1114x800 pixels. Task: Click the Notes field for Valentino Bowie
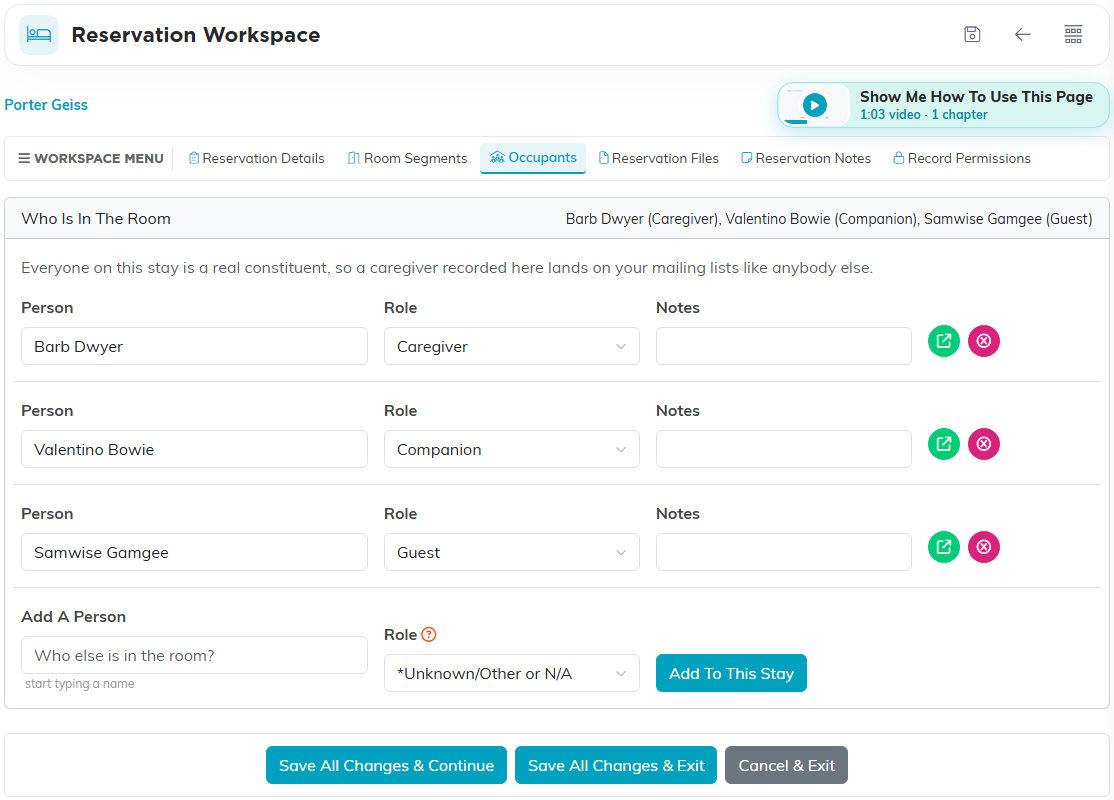pos(784,450)
